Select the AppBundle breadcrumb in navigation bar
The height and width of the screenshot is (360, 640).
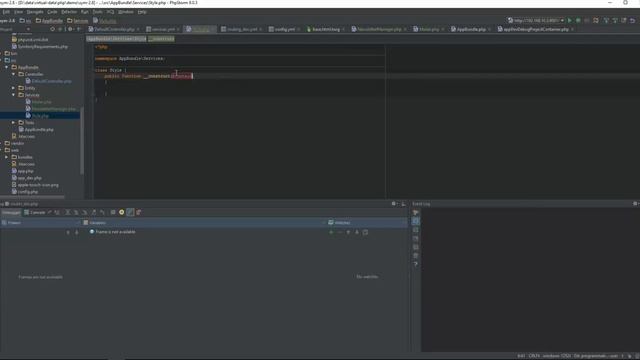[x=49, y=20]
